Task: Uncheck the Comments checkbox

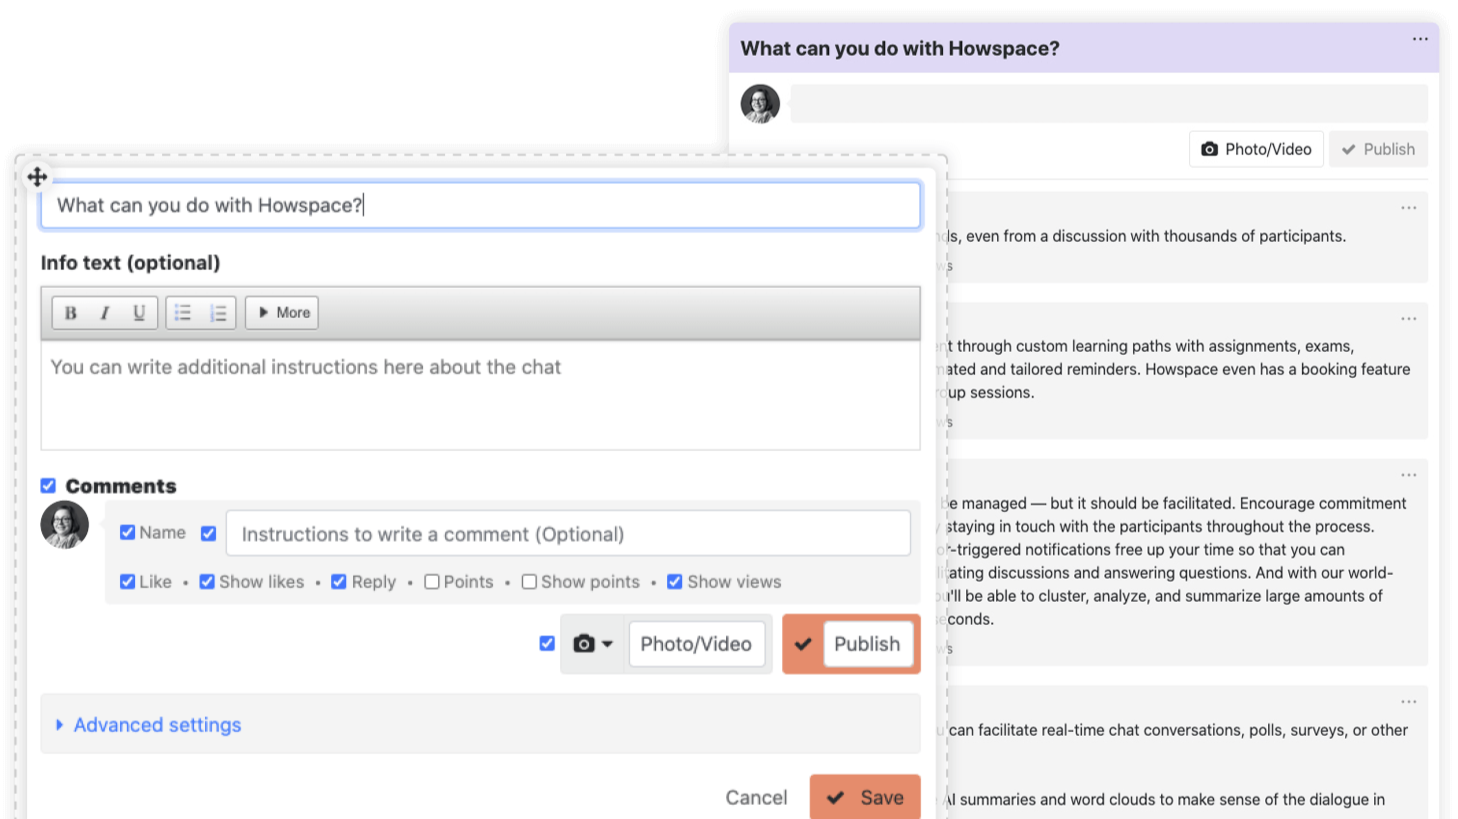Action: (48, 486)
